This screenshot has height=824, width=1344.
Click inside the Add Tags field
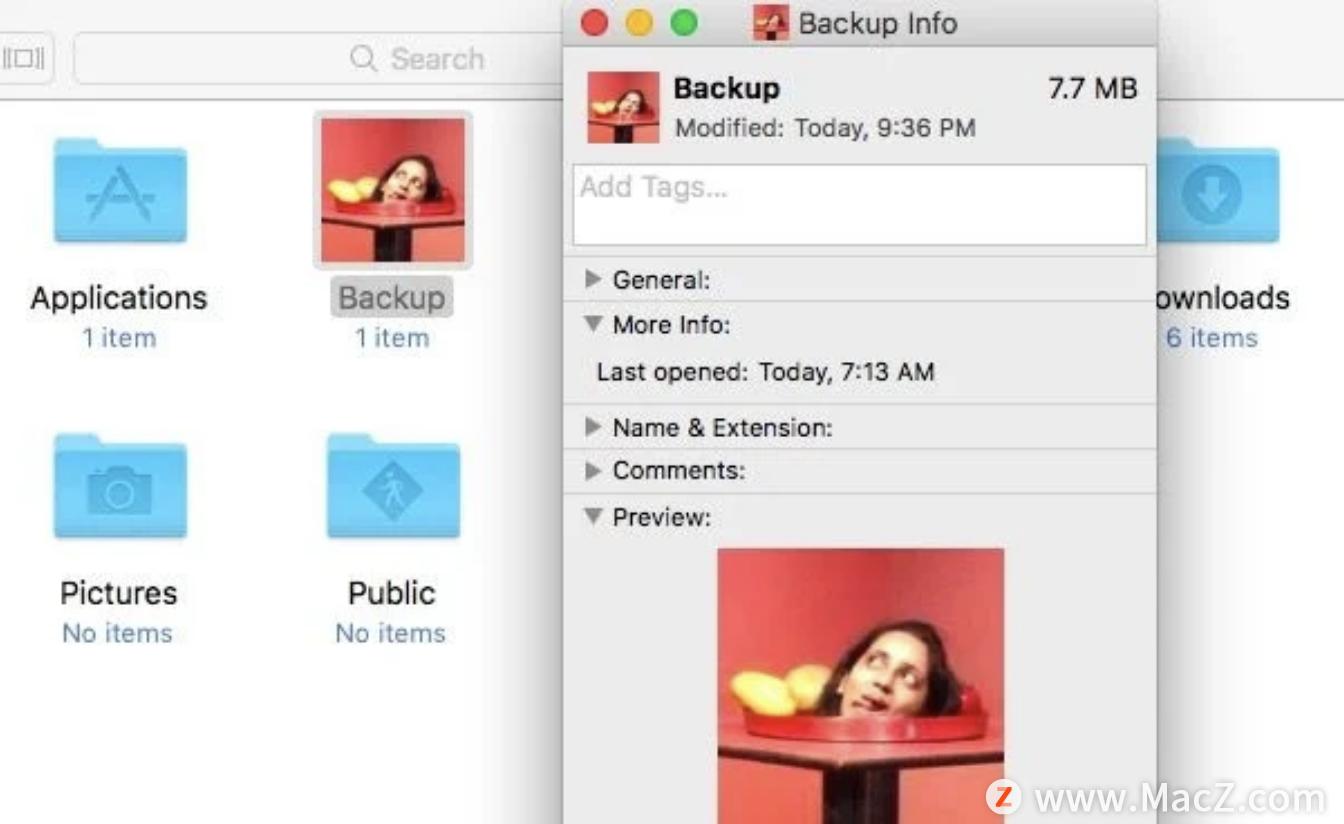tap(858, 203)
